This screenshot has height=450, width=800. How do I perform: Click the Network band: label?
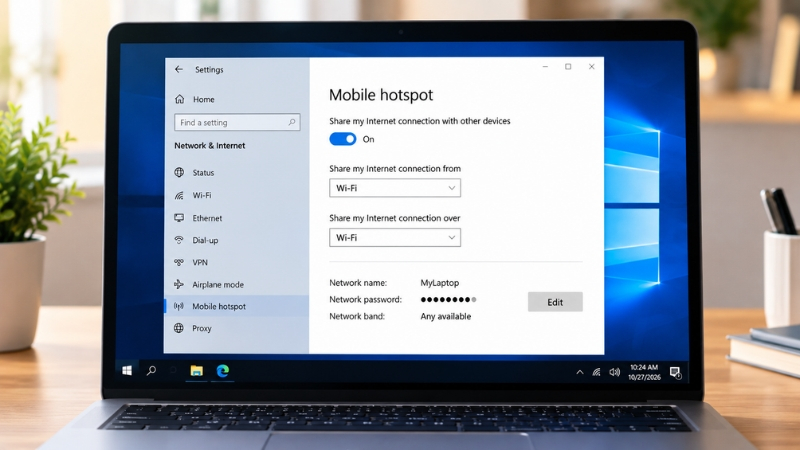357,316
